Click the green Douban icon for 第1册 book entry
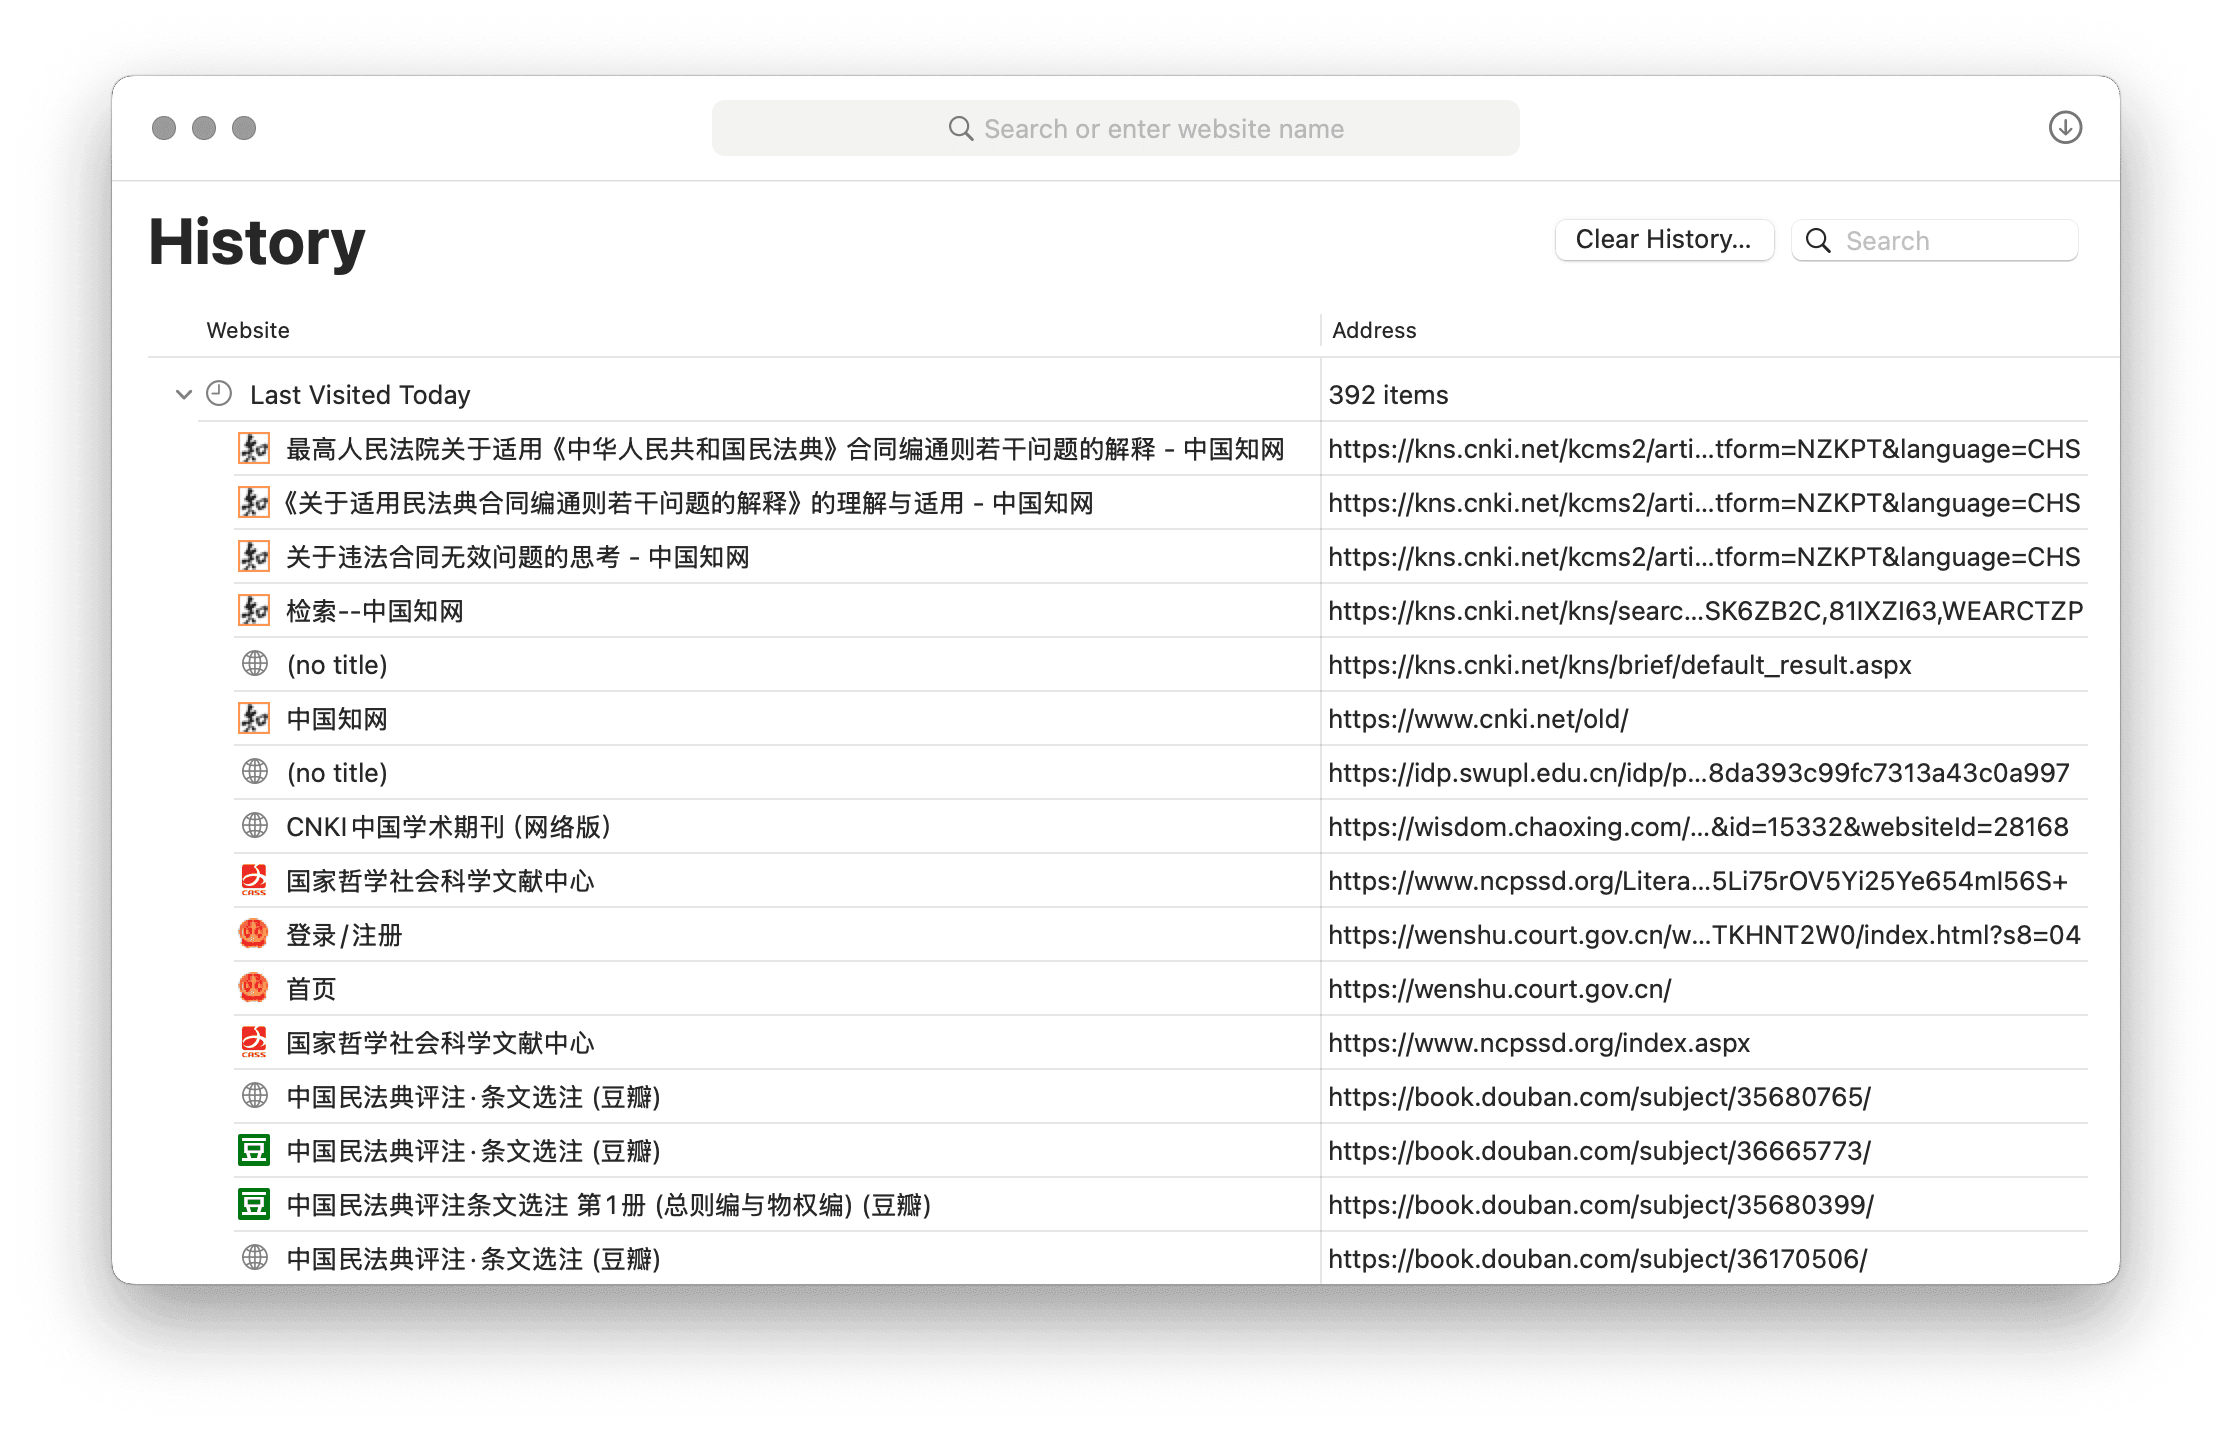 tap(254, 1204)
